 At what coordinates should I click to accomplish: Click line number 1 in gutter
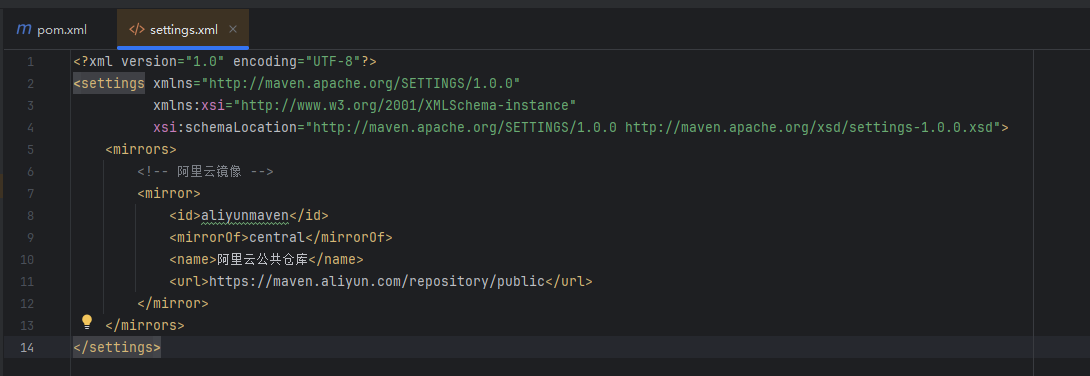click(x=30, y=62)
